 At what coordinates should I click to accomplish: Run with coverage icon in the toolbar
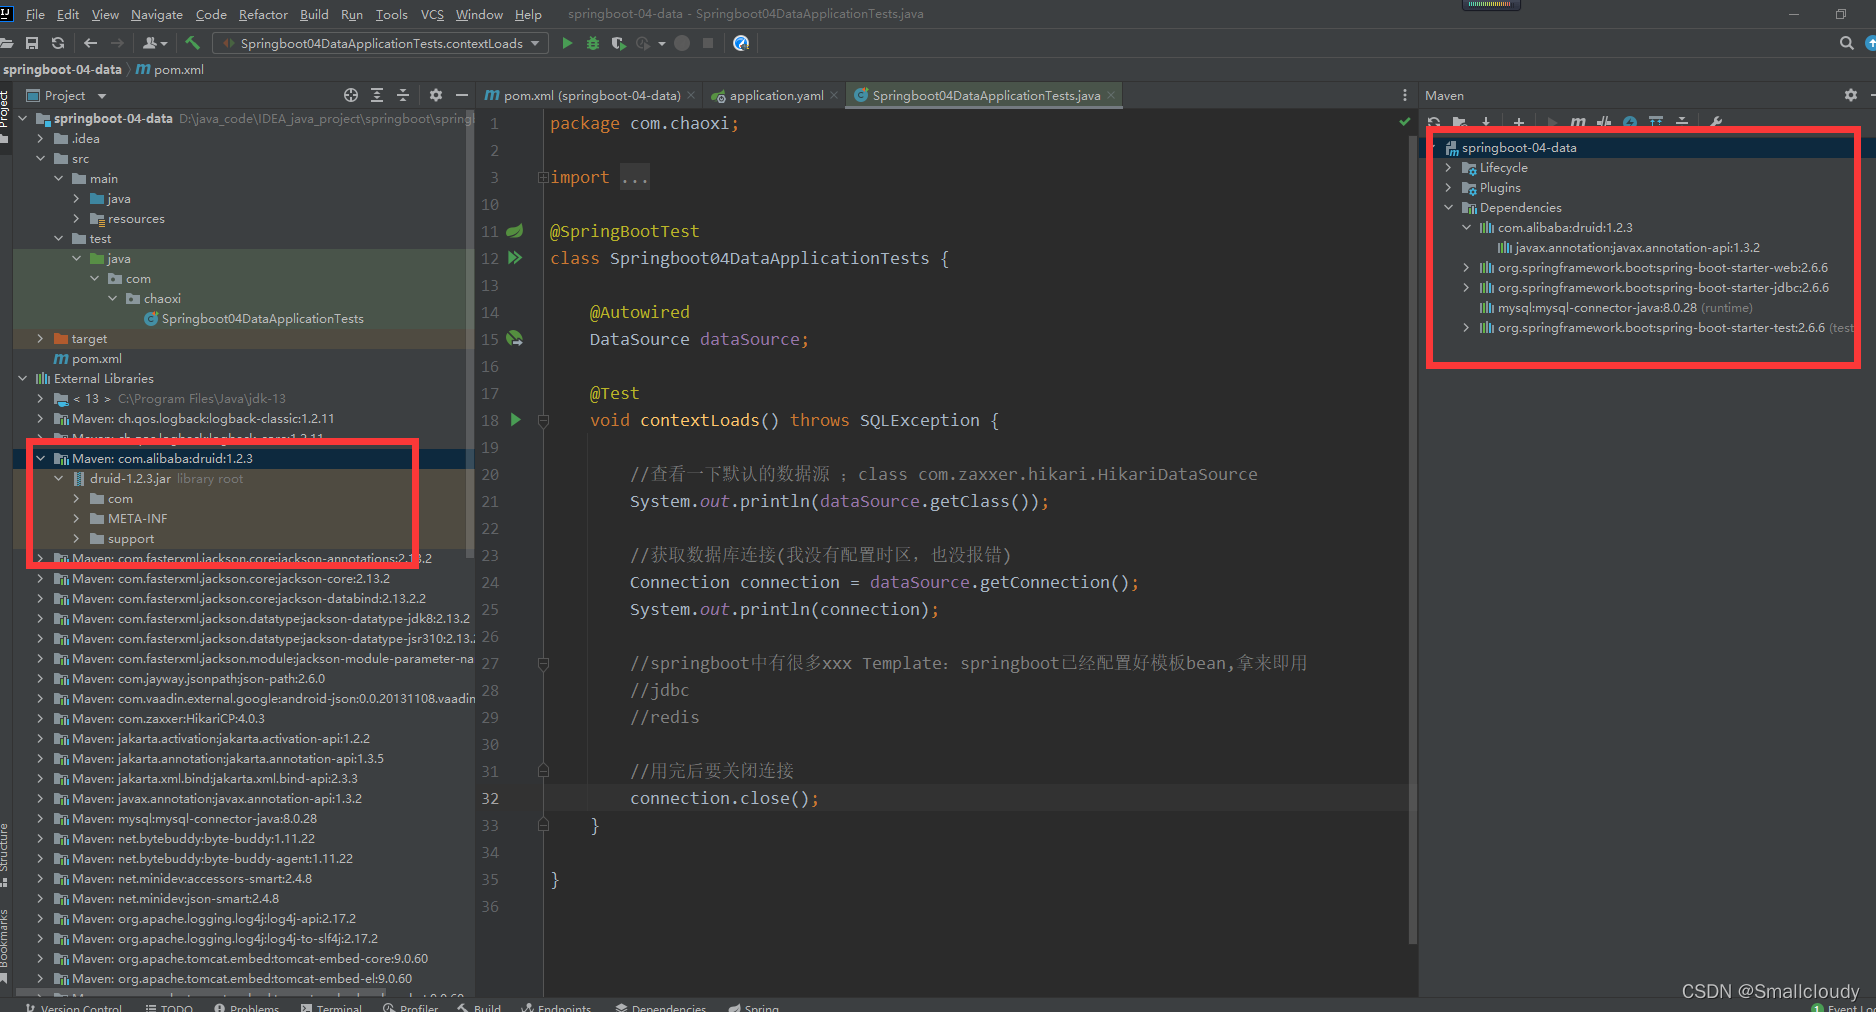click(x=618, y=43)
